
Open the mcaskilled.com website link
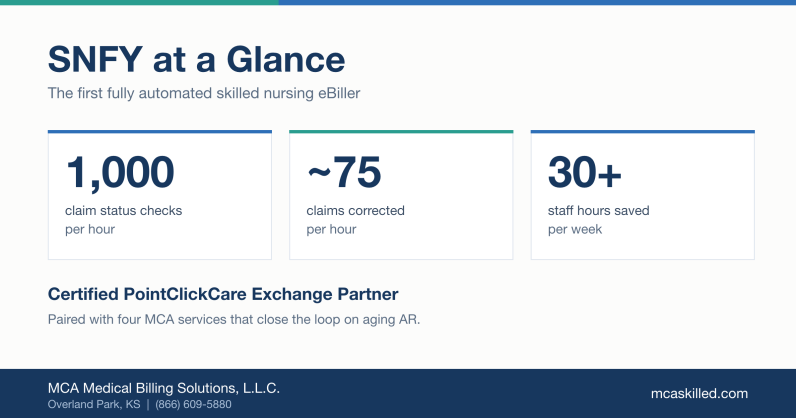(x=699, y=394)
